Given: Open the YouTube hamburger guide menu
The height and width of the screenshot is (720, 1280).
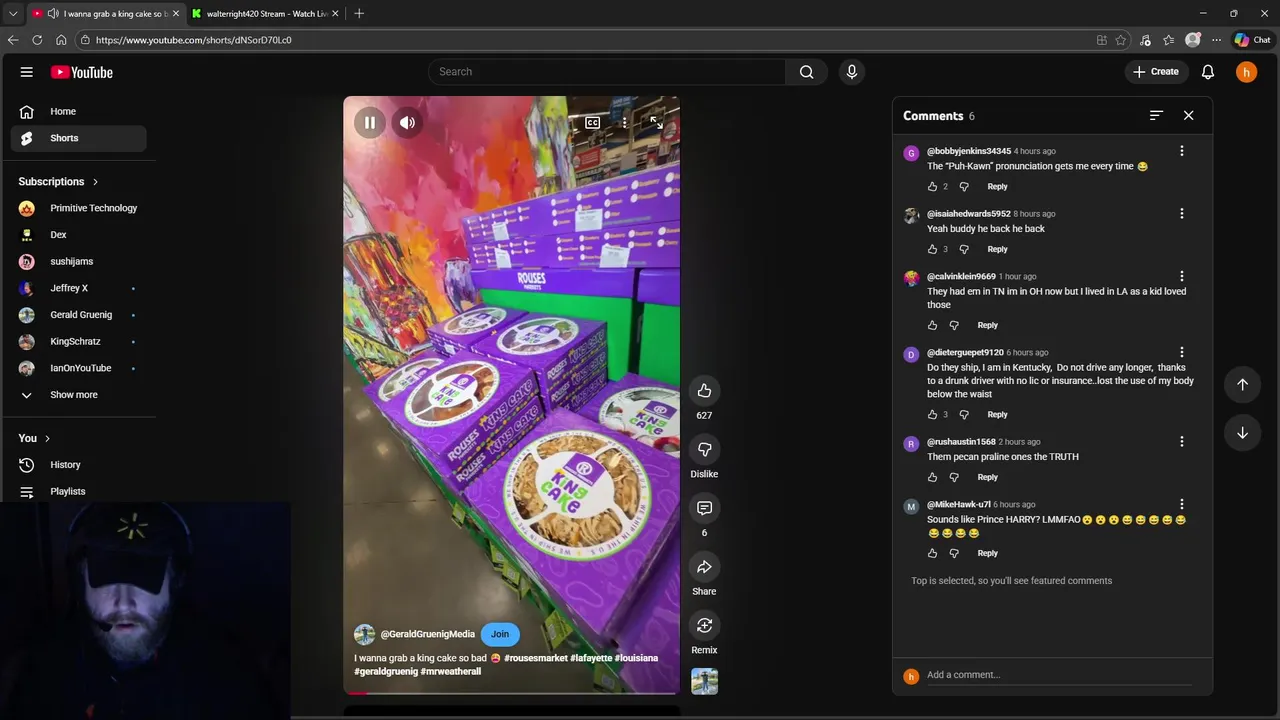Looking at the screenshot, I should 27,72.
